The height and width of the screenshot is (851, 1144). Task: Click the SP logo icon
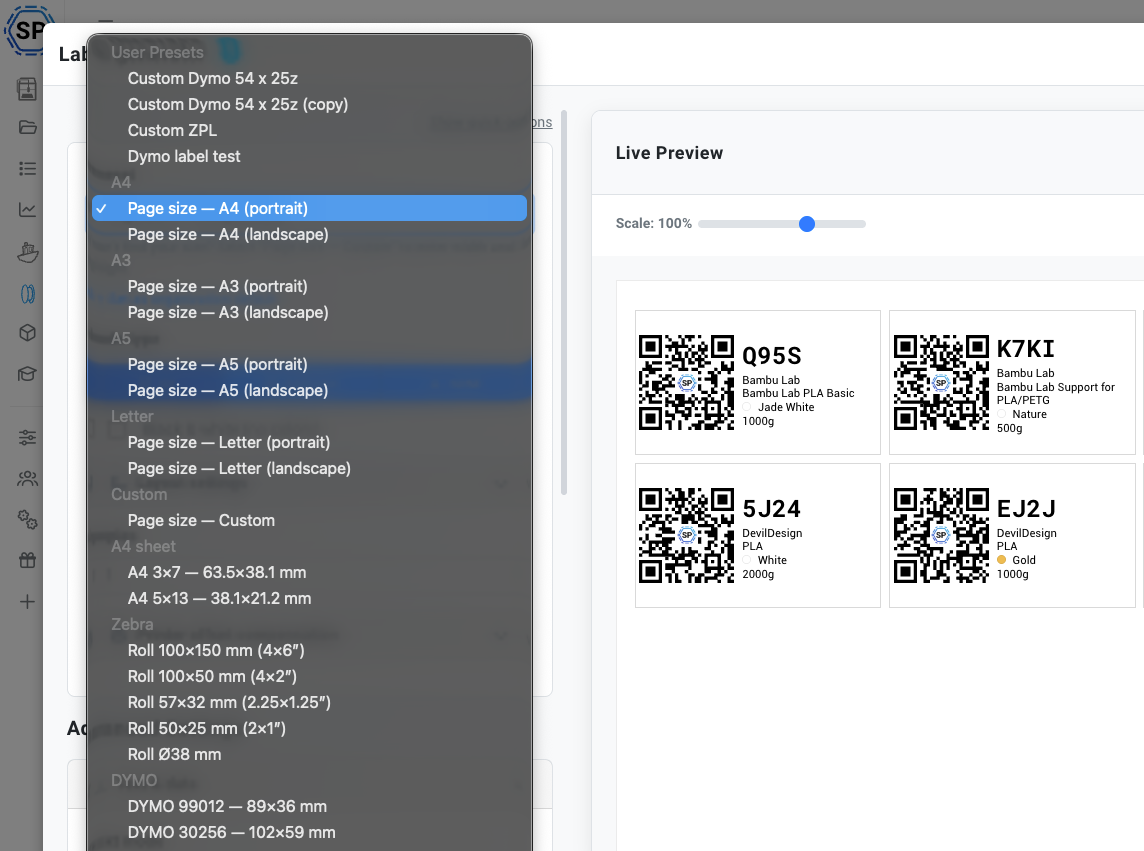pos(29,31)
